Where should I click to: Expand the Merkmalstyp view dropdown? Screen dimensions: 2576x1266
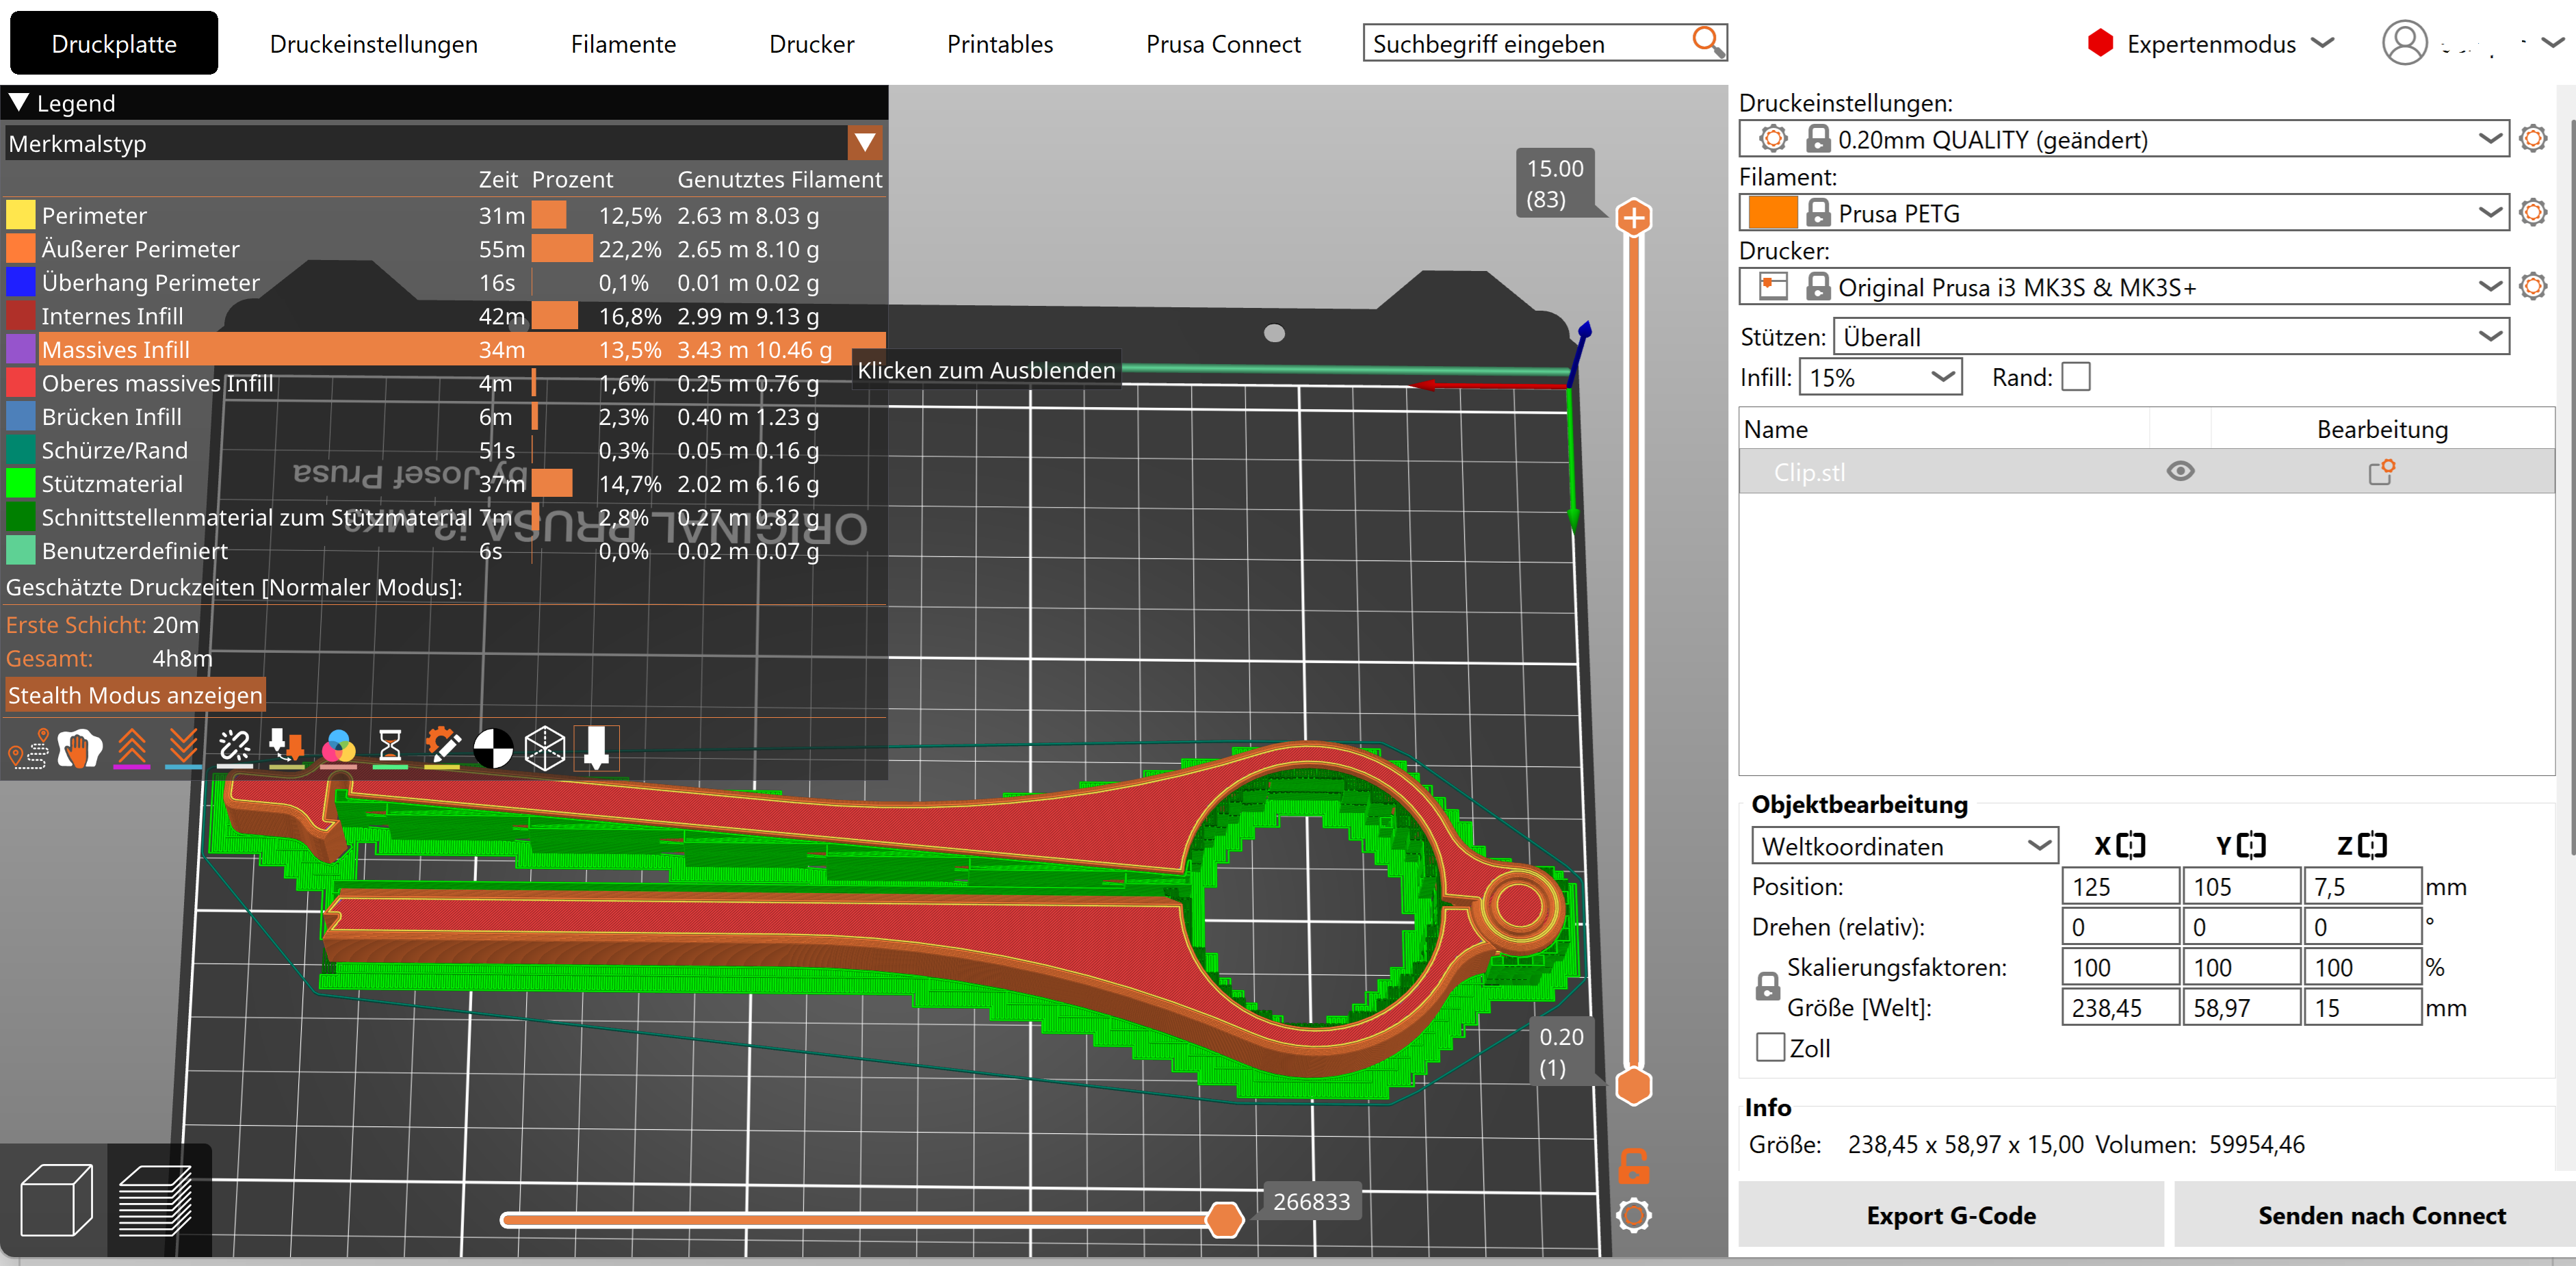click(865, 143)
